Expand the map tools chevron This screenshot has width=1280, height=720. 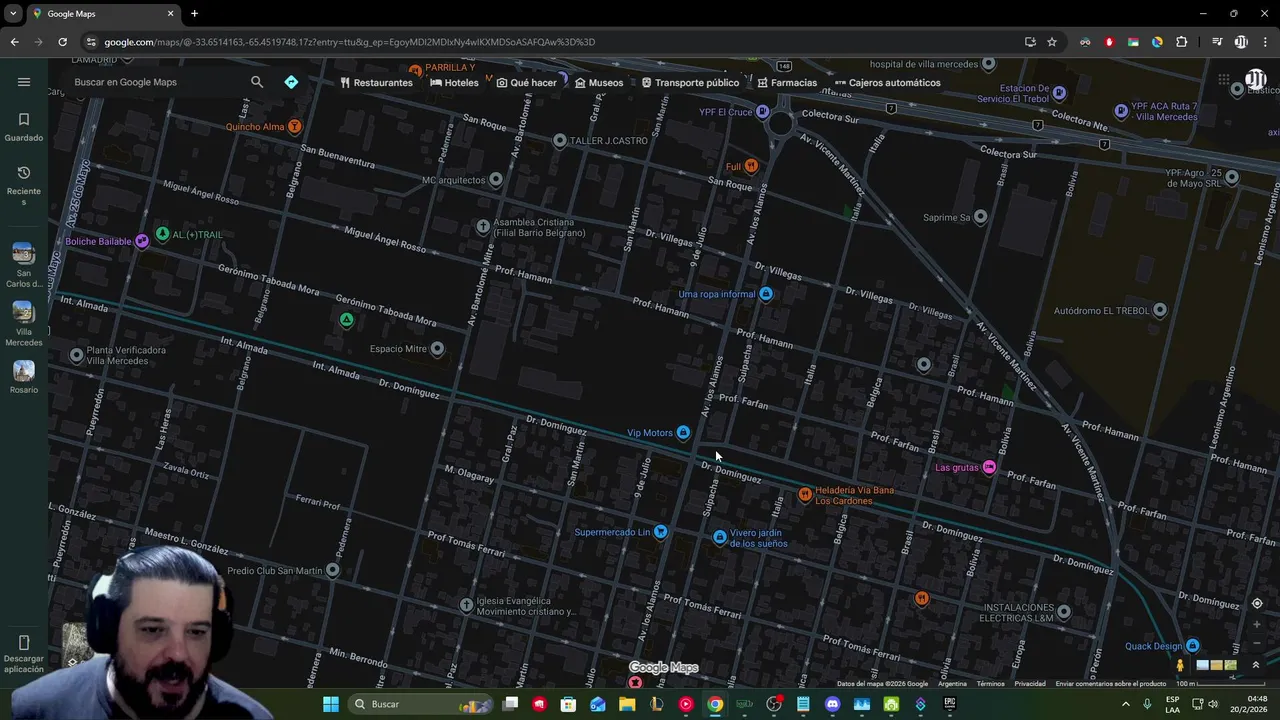[x=1256, y=665]
